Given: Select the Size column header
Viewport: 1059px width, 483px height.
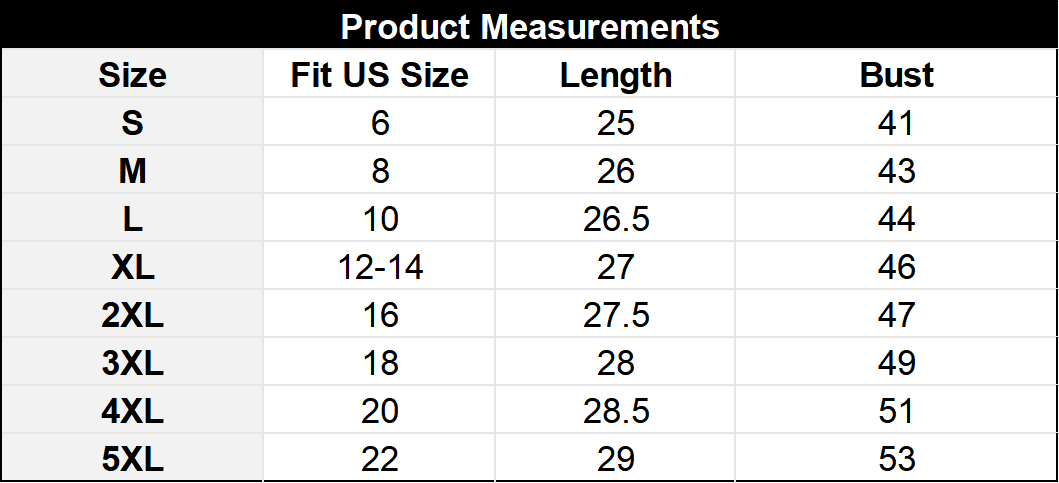Looking at the screenshot, I should click(x=132, y=75).
